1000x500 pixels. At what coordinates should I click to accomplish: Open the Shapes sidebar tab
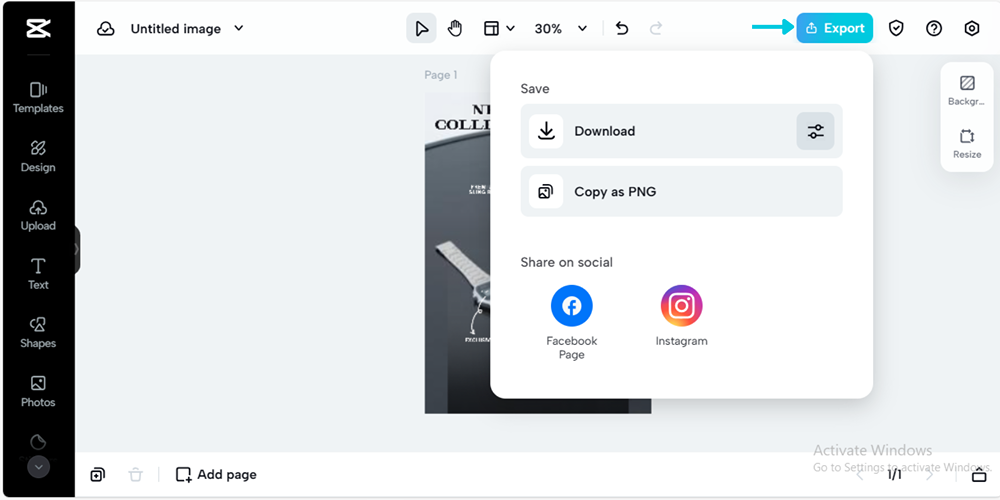pos(38,332)
